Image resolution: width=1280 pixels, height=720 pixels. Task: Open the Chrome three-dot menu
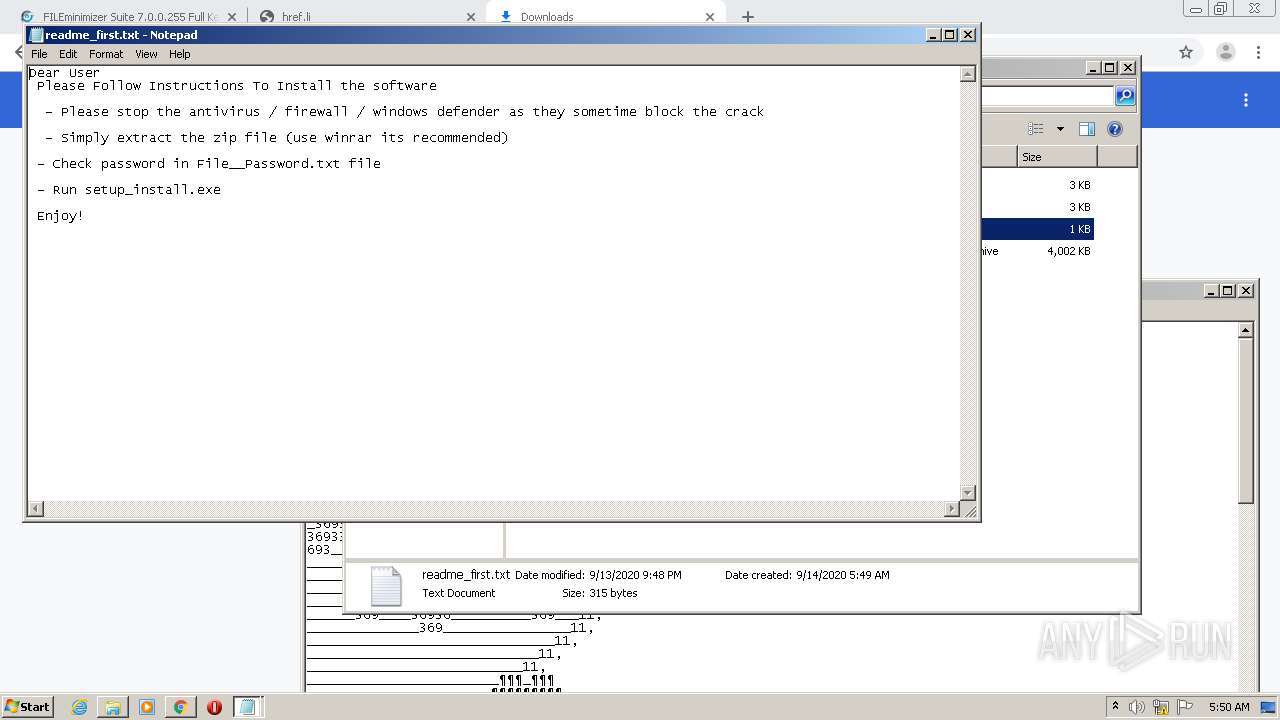(1259, 52)
